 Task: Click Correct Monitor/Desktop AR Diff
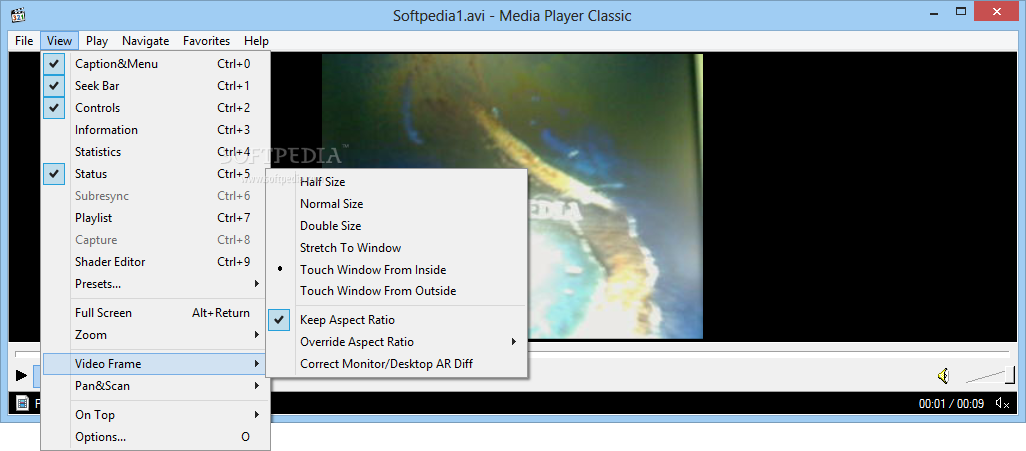coord(397,364)
